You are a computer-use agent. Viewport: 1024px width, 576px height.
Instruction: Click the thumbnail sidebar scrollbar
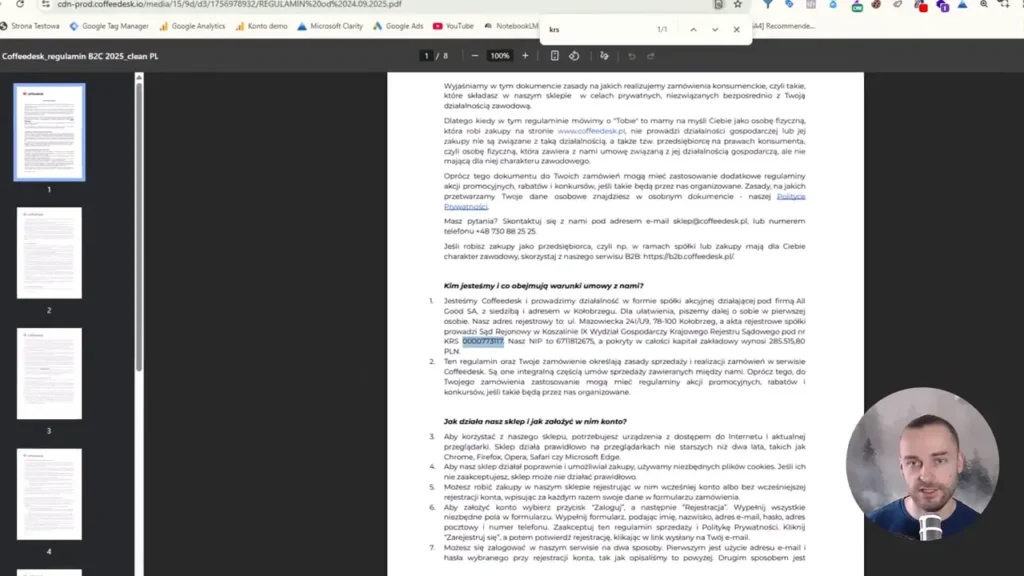[138, 225]
